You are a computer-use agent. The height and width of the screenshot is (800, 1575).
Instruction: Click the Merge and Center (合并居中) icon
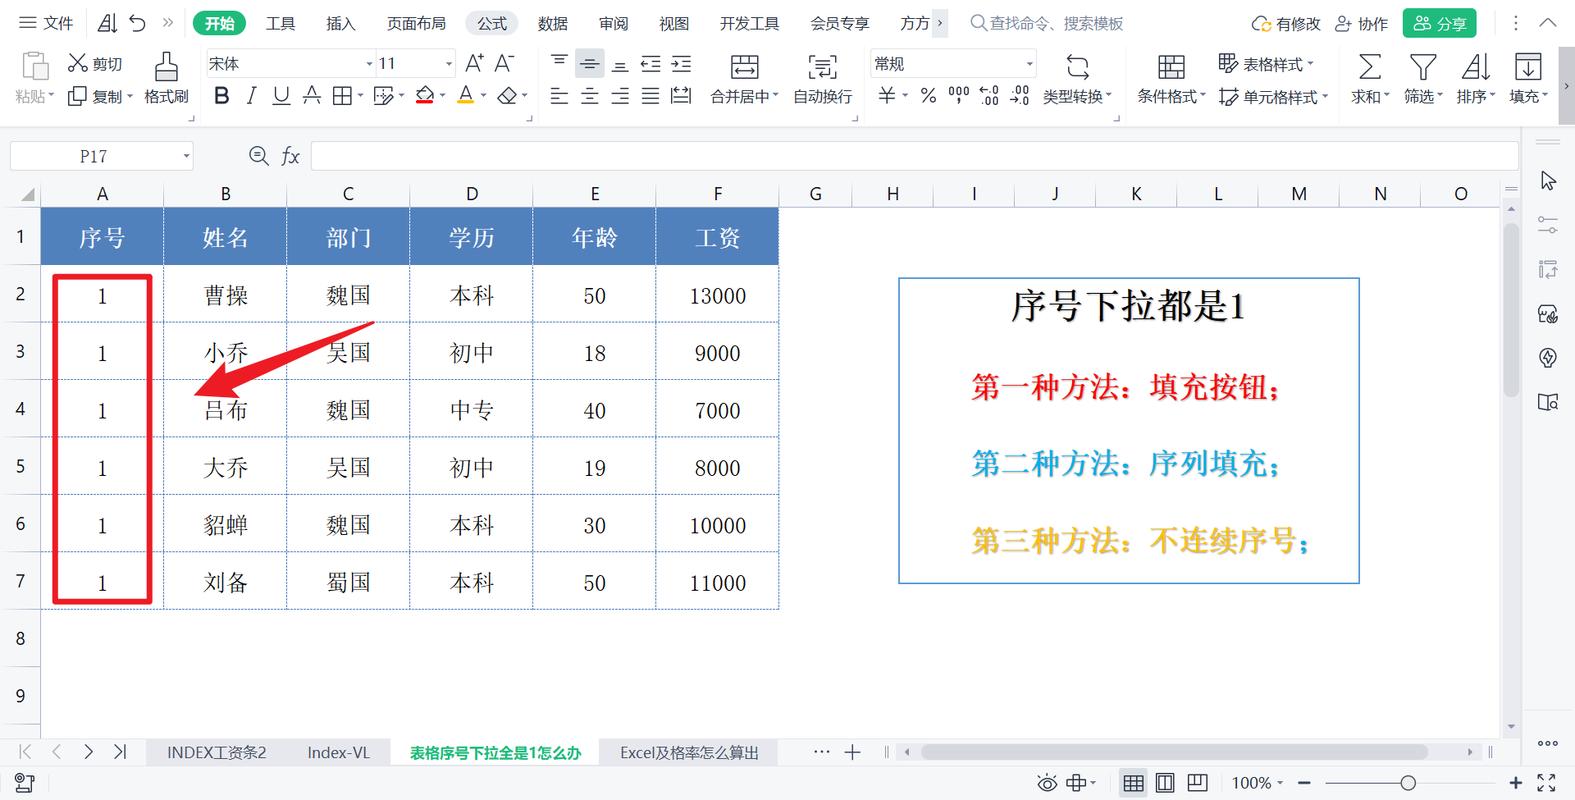coord(744,67)
